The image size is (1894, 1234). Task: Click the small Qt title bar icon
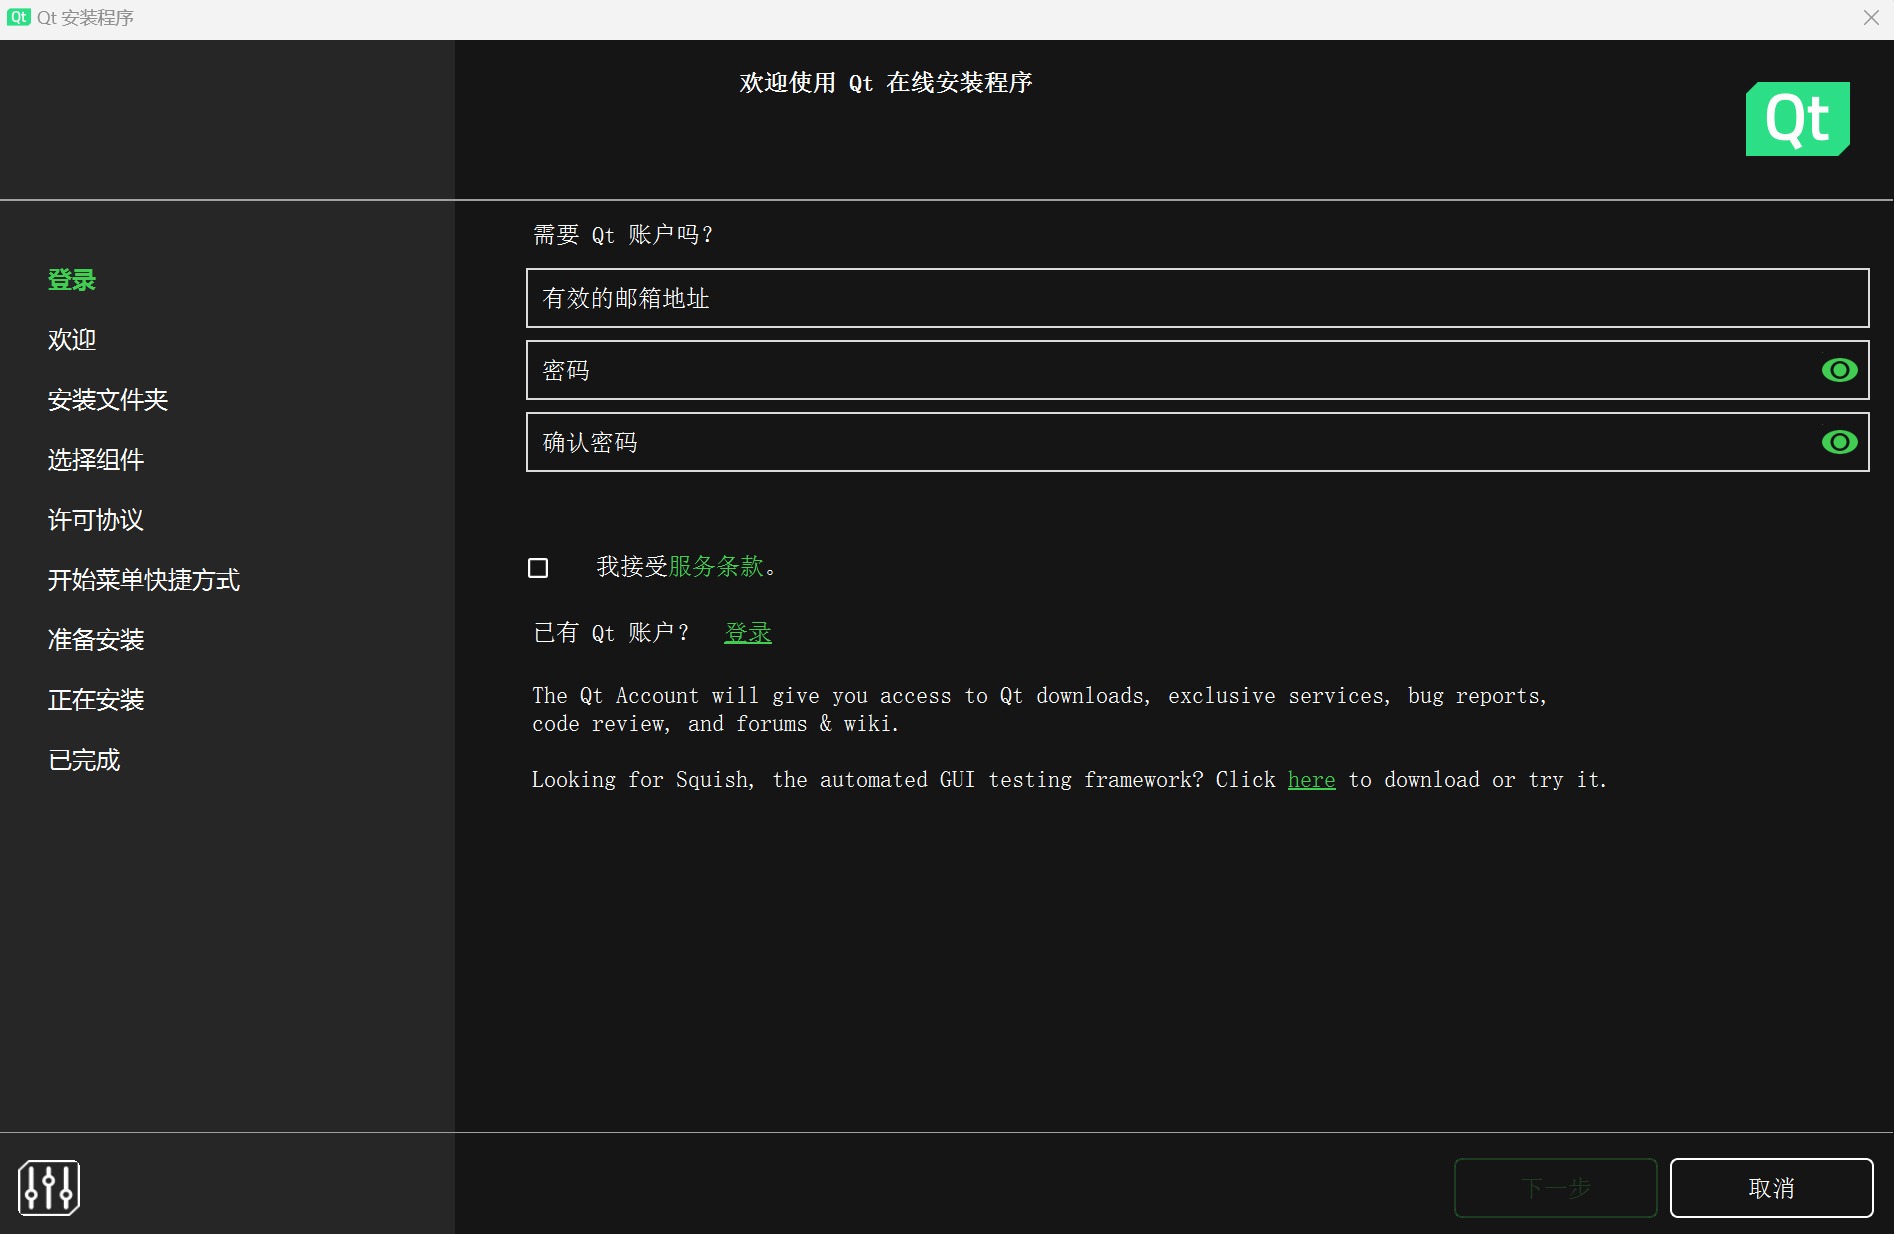(18, 17)
